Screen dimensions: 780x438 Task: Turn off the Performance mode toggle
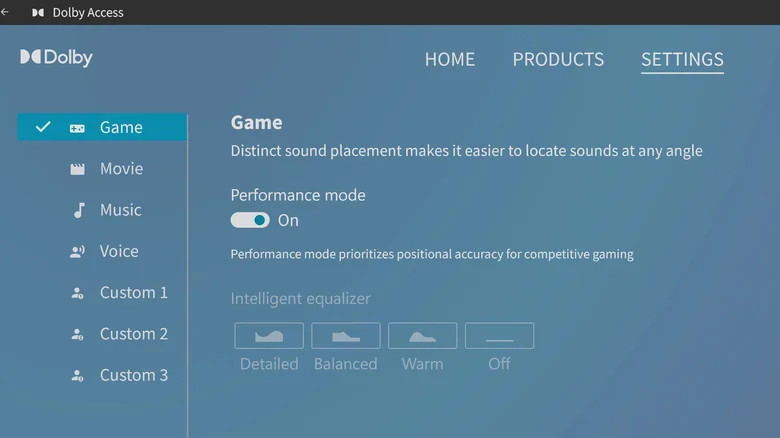[250, 220]
